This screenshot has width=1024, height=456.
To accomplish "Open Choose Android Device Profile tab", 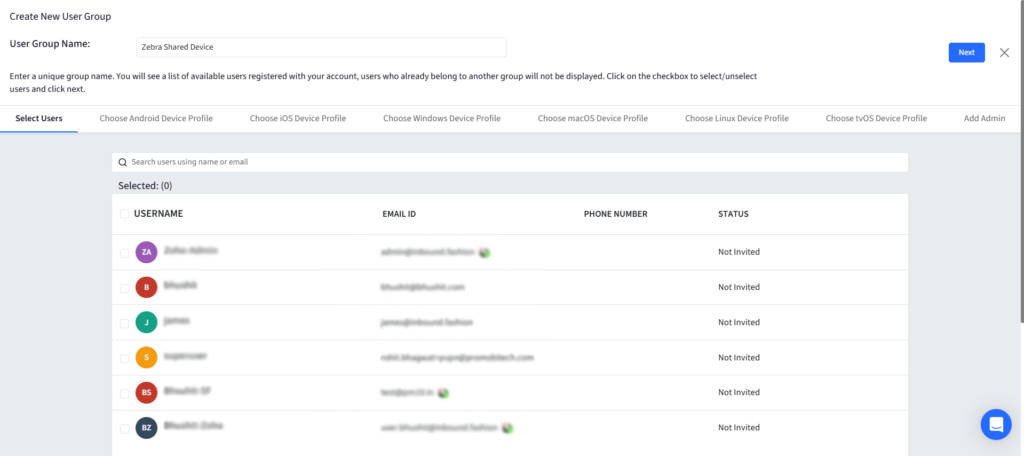I will point(156,118).
